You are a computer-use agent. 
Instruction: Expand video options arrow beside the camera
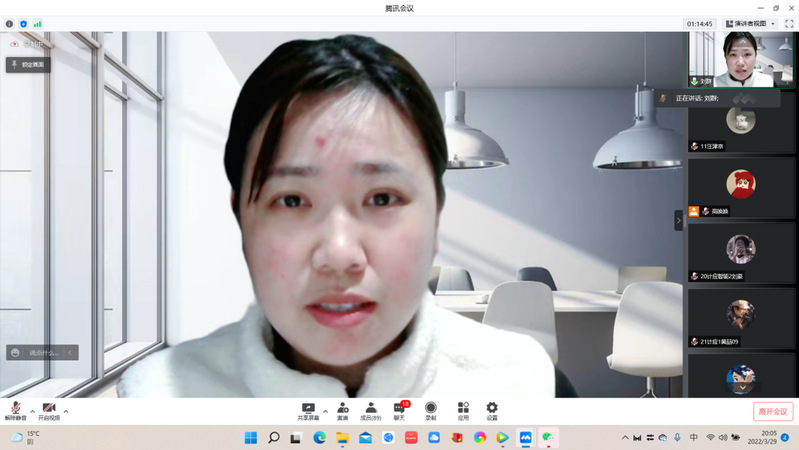pyautogui.click(x=66, y=411)
